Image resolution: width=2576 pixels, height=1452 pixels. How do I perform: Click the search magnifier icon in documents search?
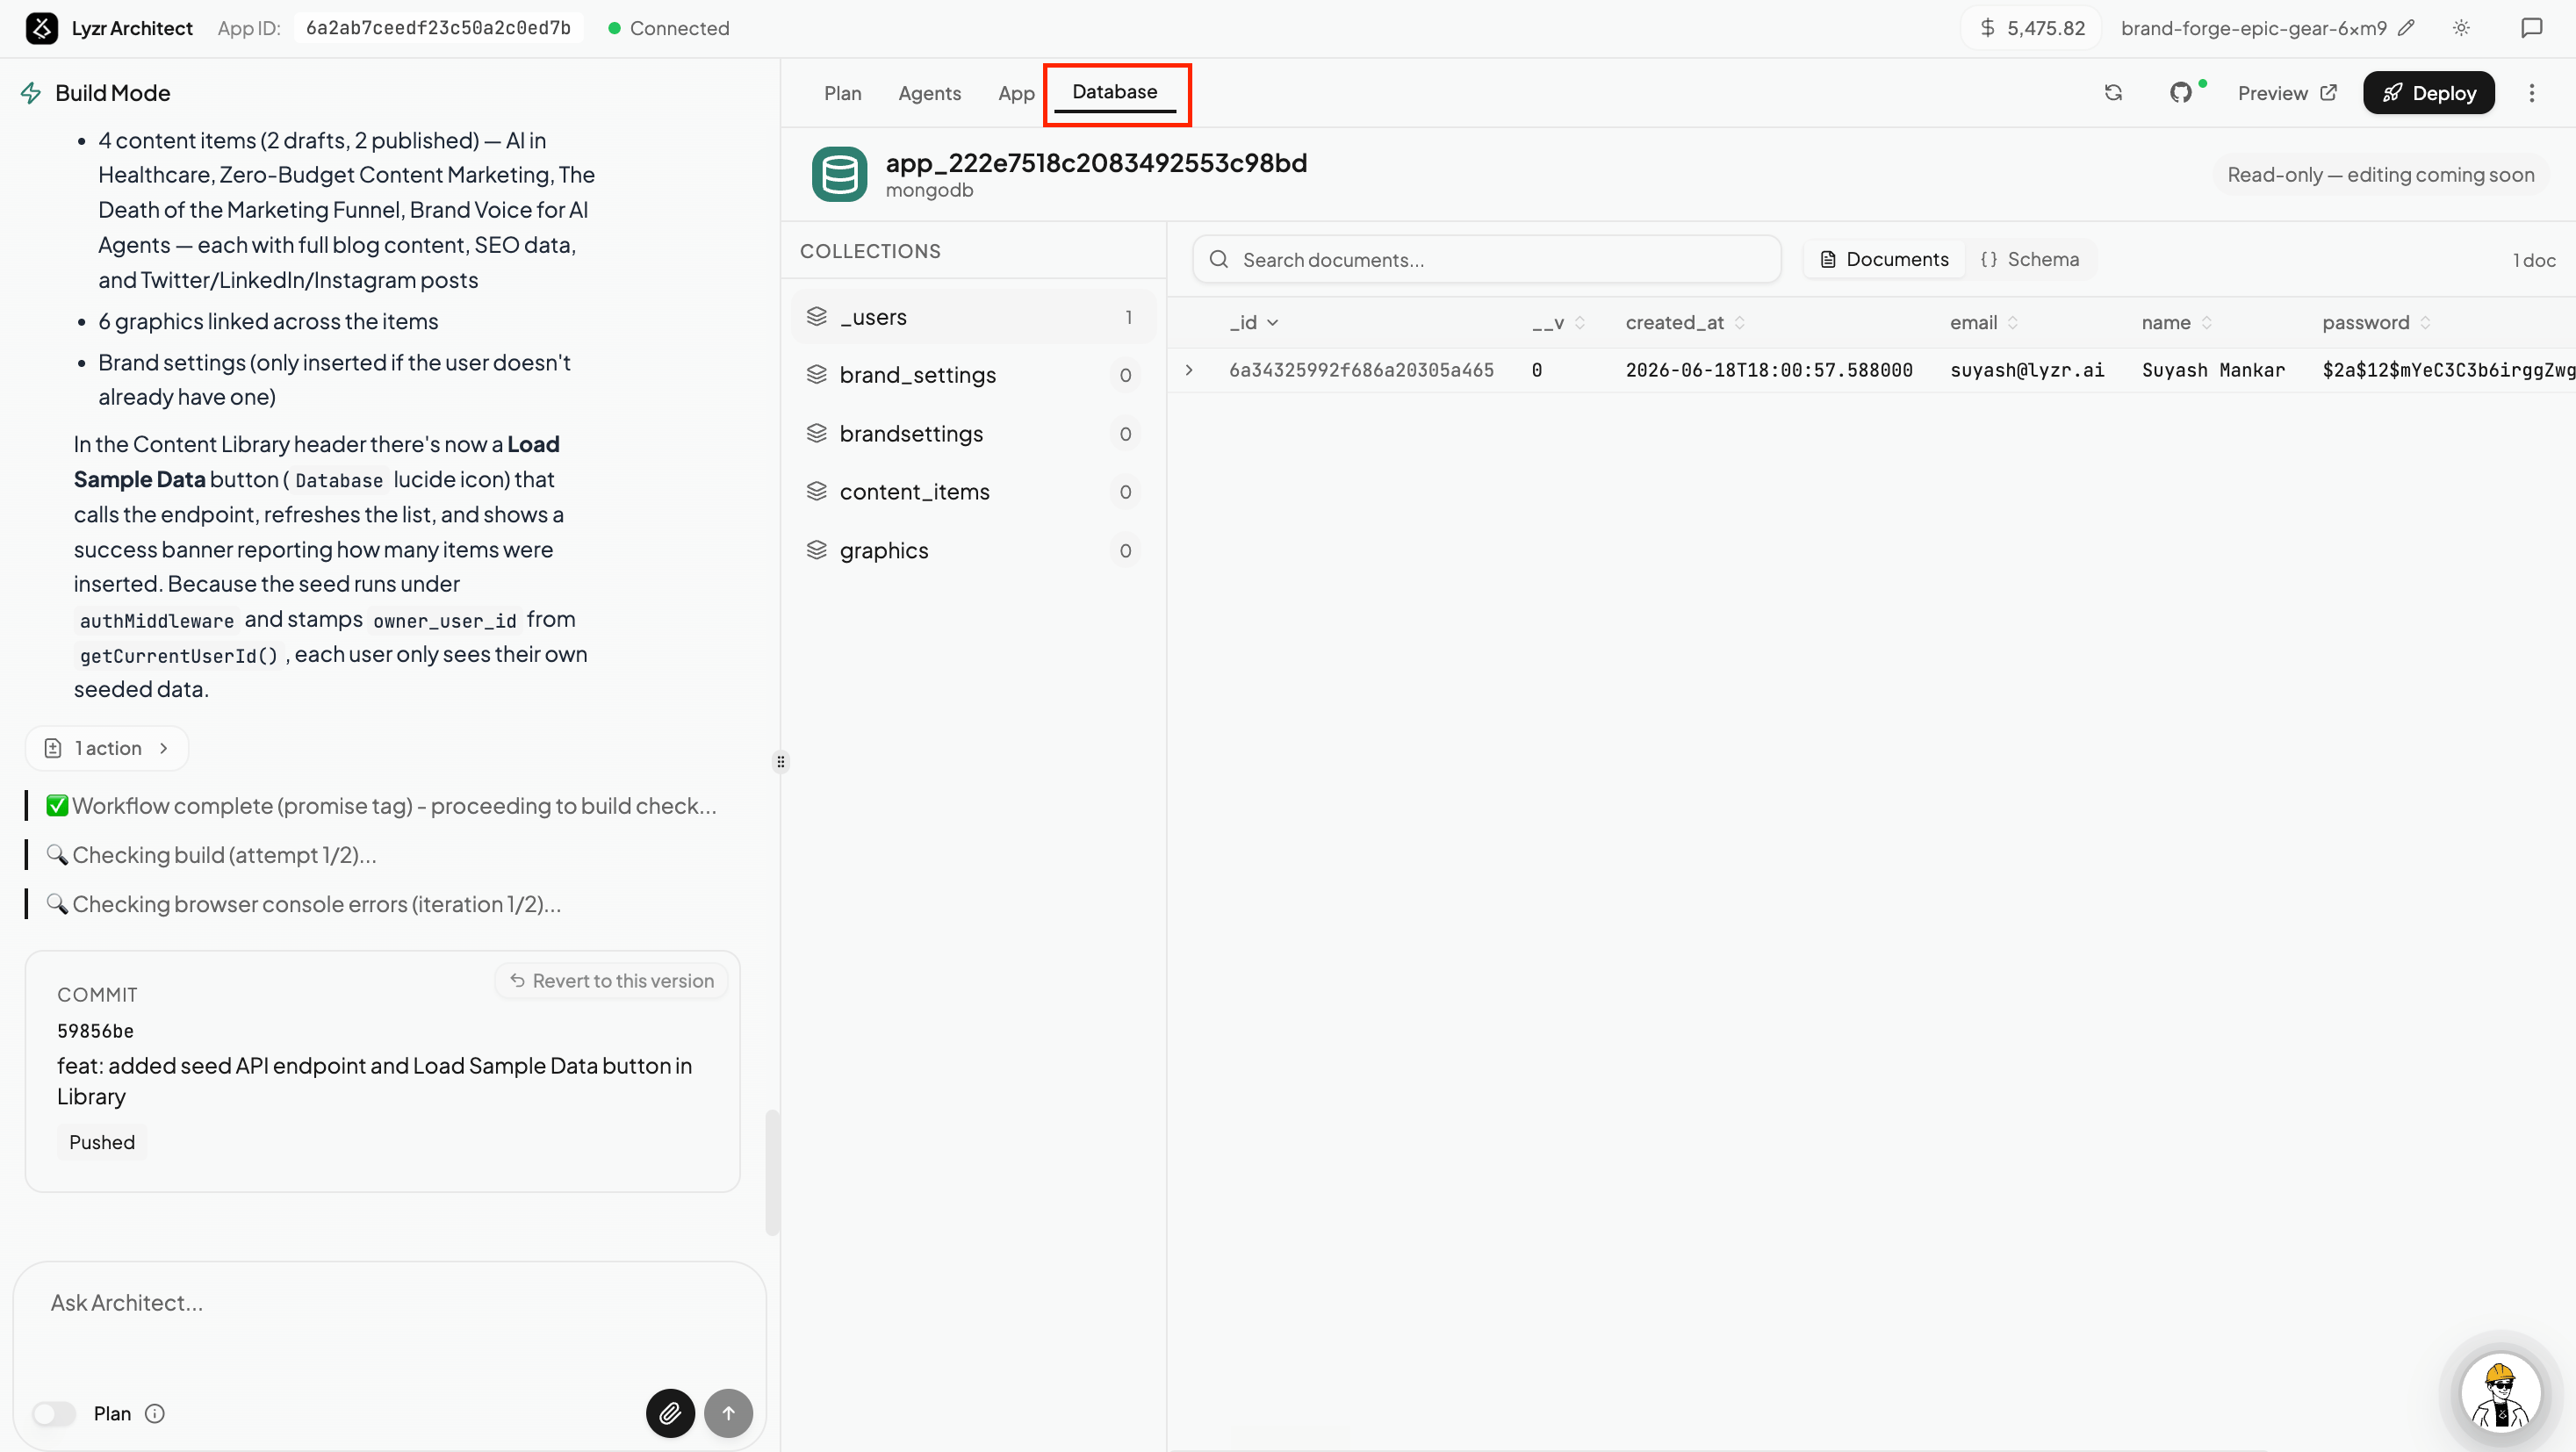click(x=1218, y=260)
